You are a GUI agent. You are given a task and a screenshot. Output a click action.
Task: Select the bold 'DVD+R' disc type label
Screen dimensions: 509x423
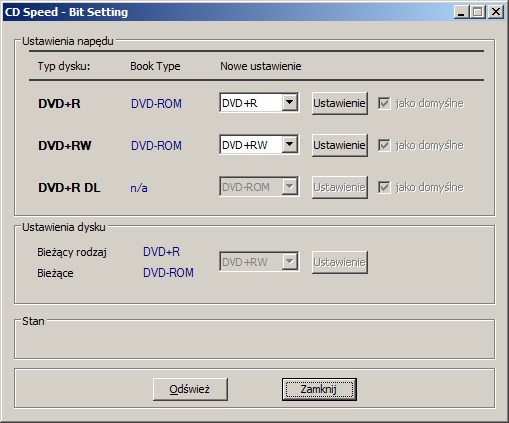(59, 104)
